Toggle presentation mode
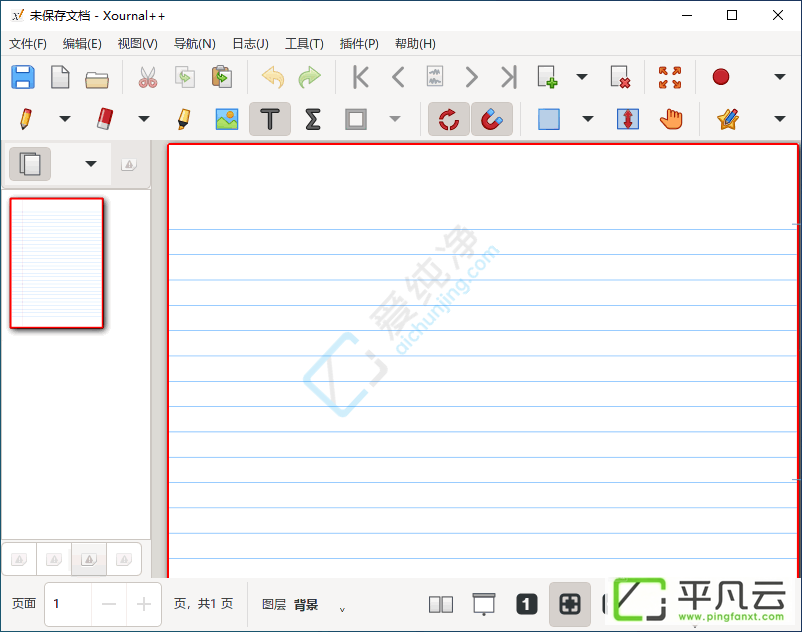802x632 pixels. pos(483,604)
